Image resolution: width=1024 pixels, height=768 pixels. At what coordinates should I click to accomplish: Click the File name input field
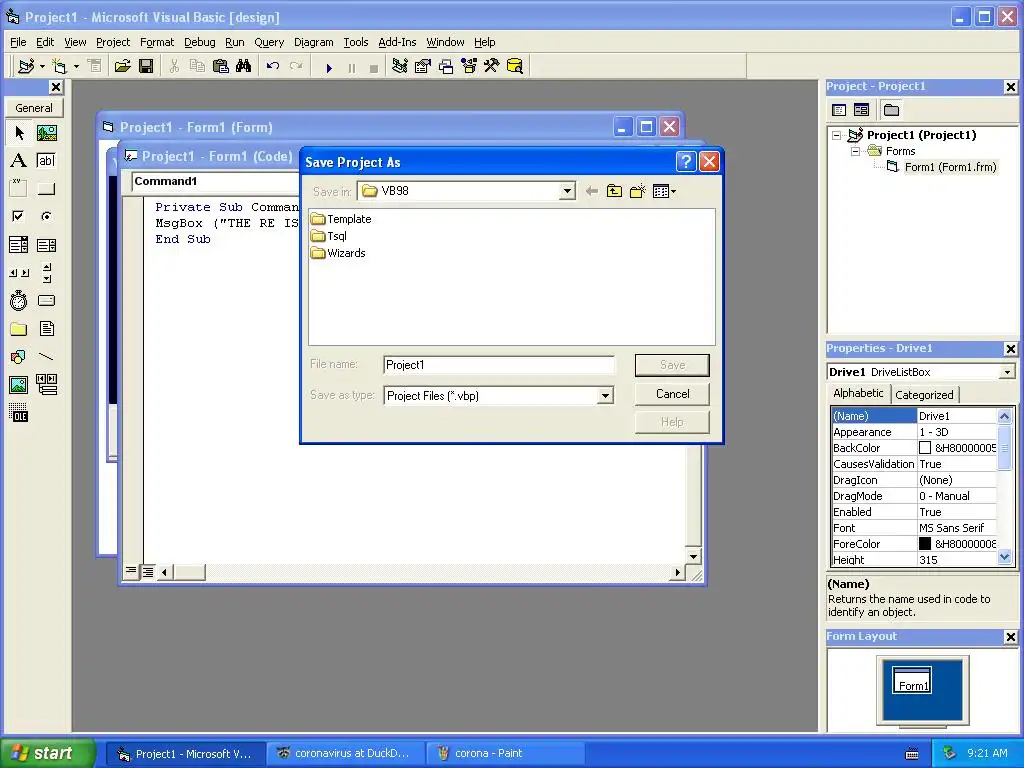click(499, 365)
